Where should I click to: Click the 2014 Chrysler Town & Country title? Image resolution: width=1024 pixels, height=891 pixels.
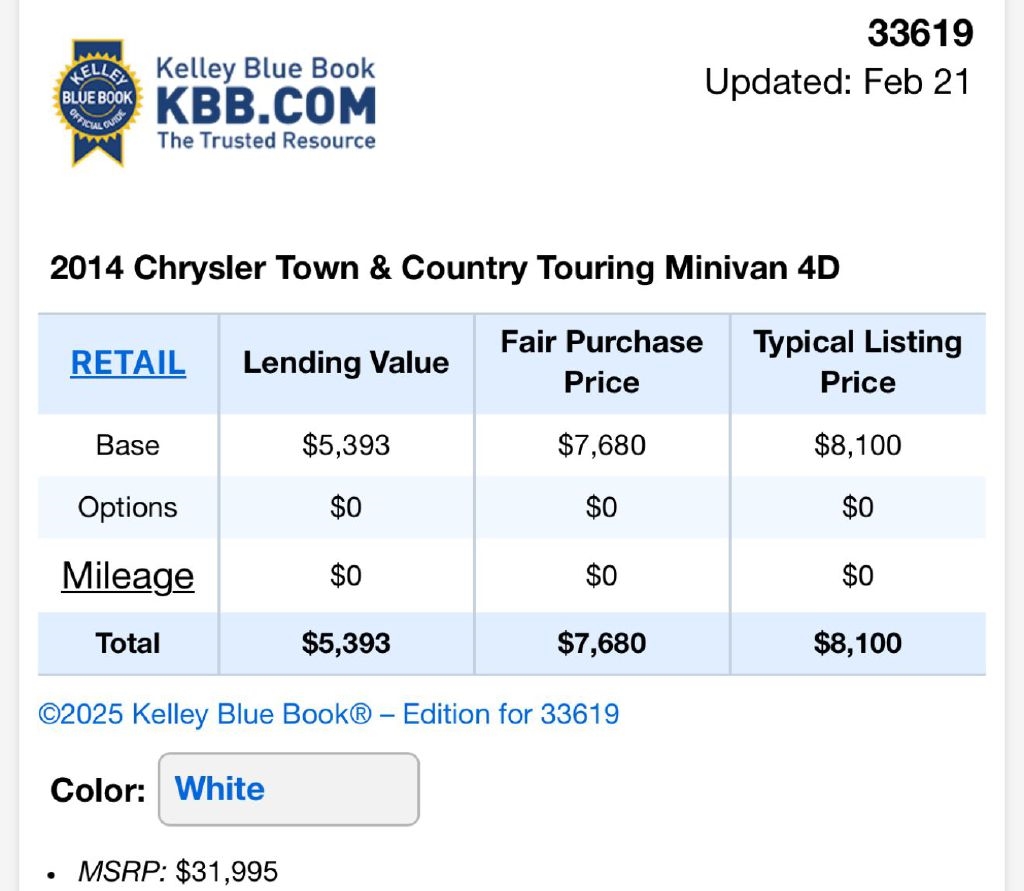point(445,268)
